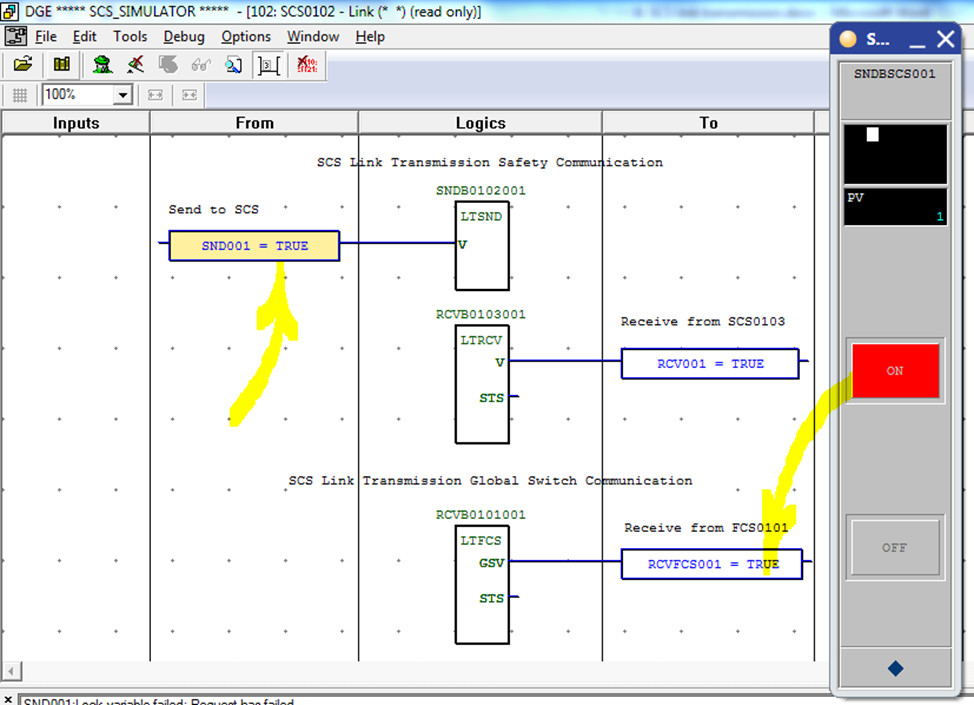Click the red crossed numbers icon
974x705 pixels.
click(x=307, y=64)
